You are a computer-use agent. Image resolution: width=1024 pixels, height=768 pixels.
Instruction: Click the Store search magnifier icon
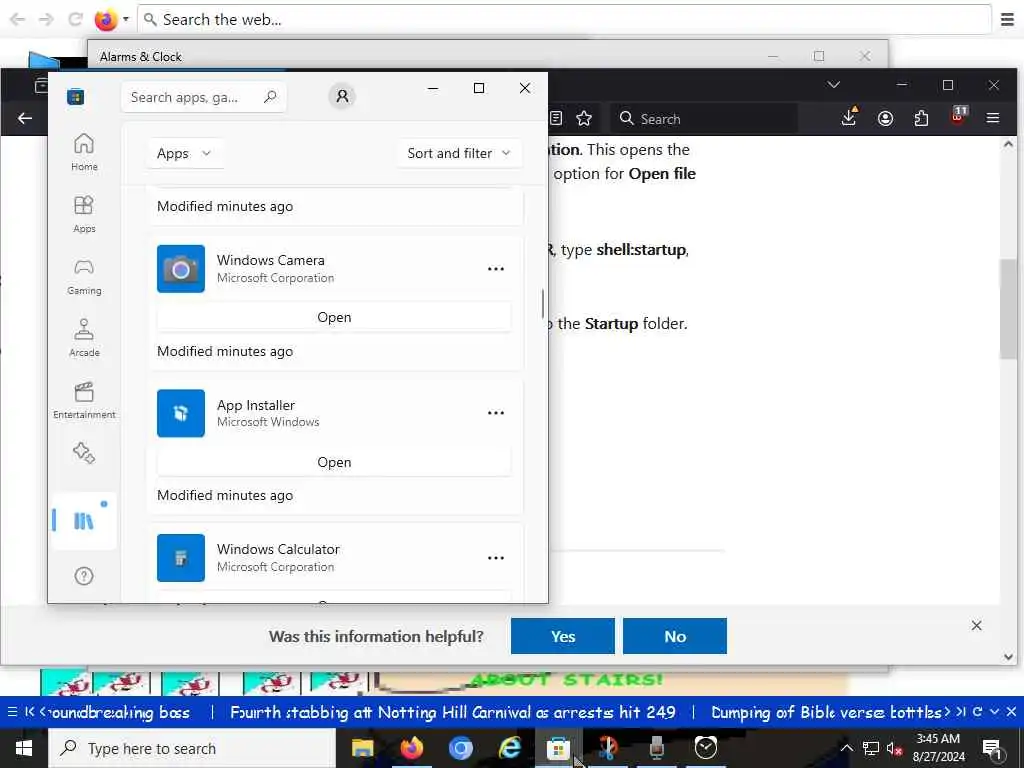(270, 97)
